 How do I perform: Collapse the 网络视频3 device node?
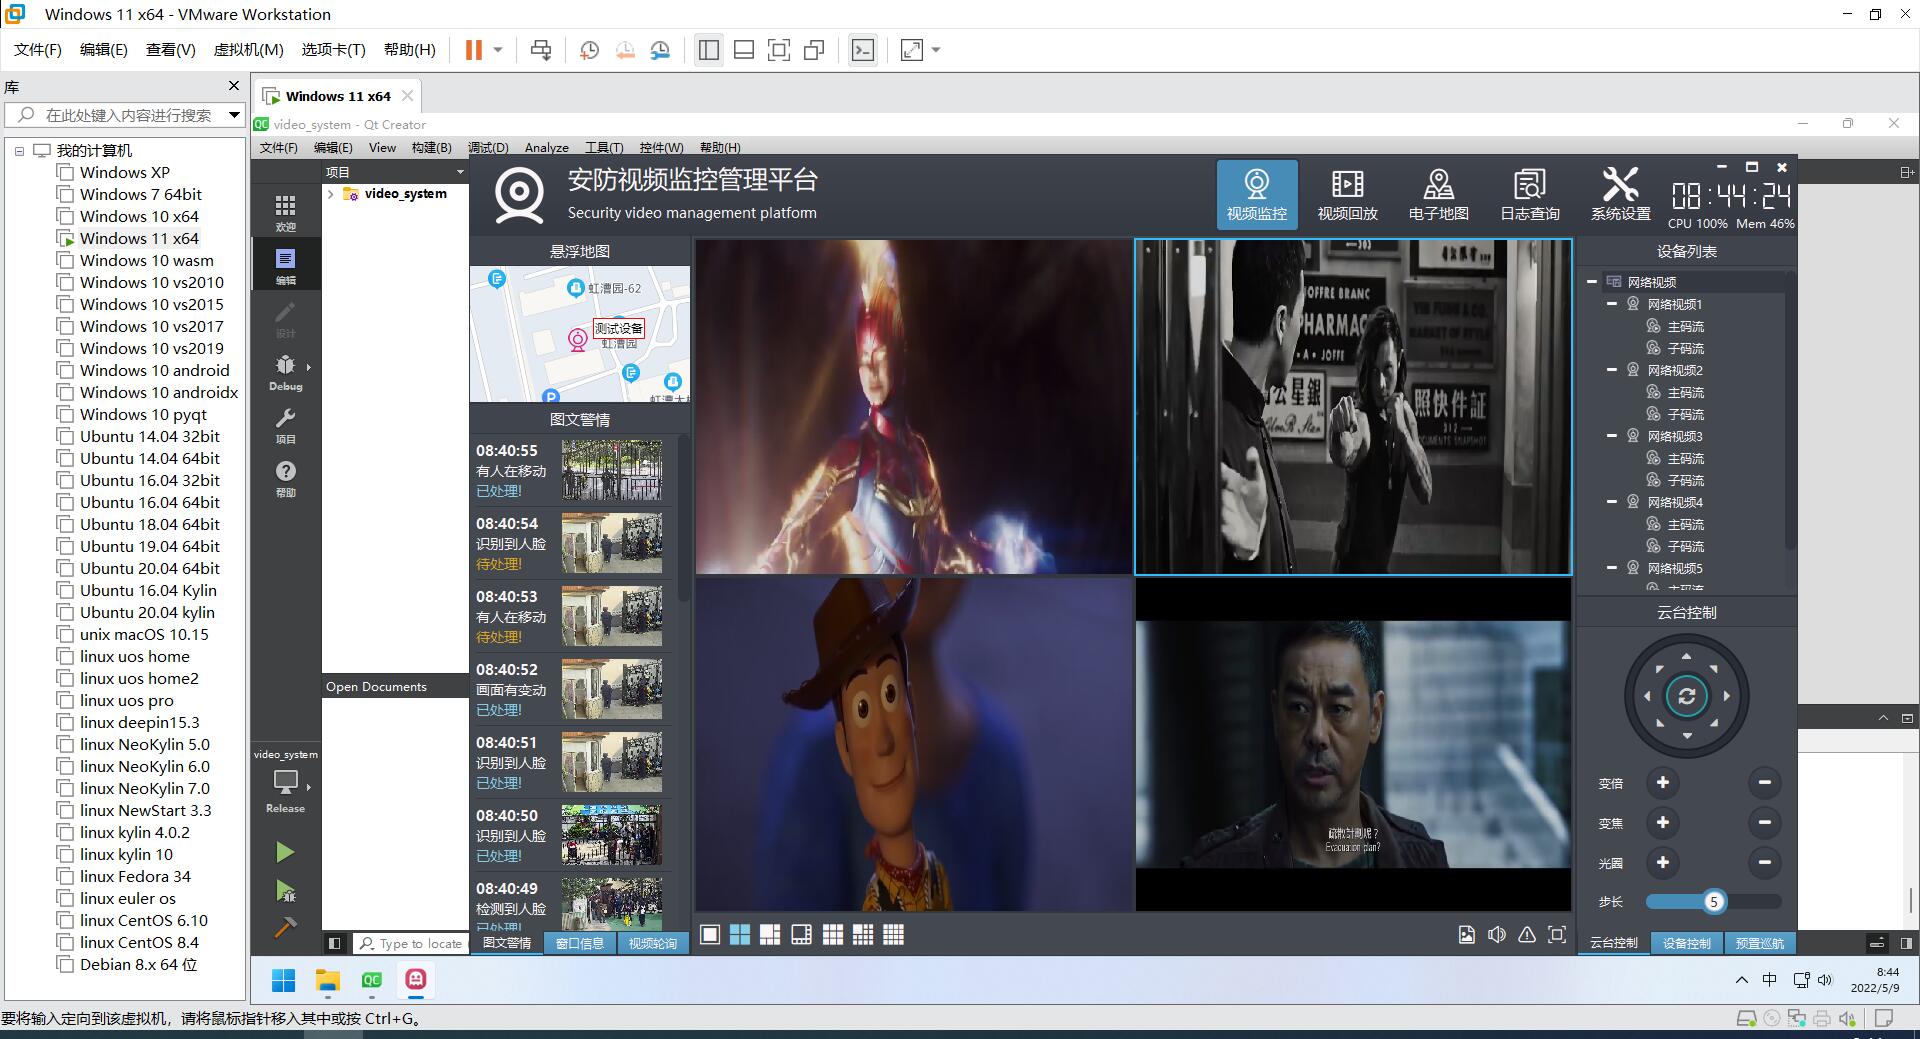1612,436
